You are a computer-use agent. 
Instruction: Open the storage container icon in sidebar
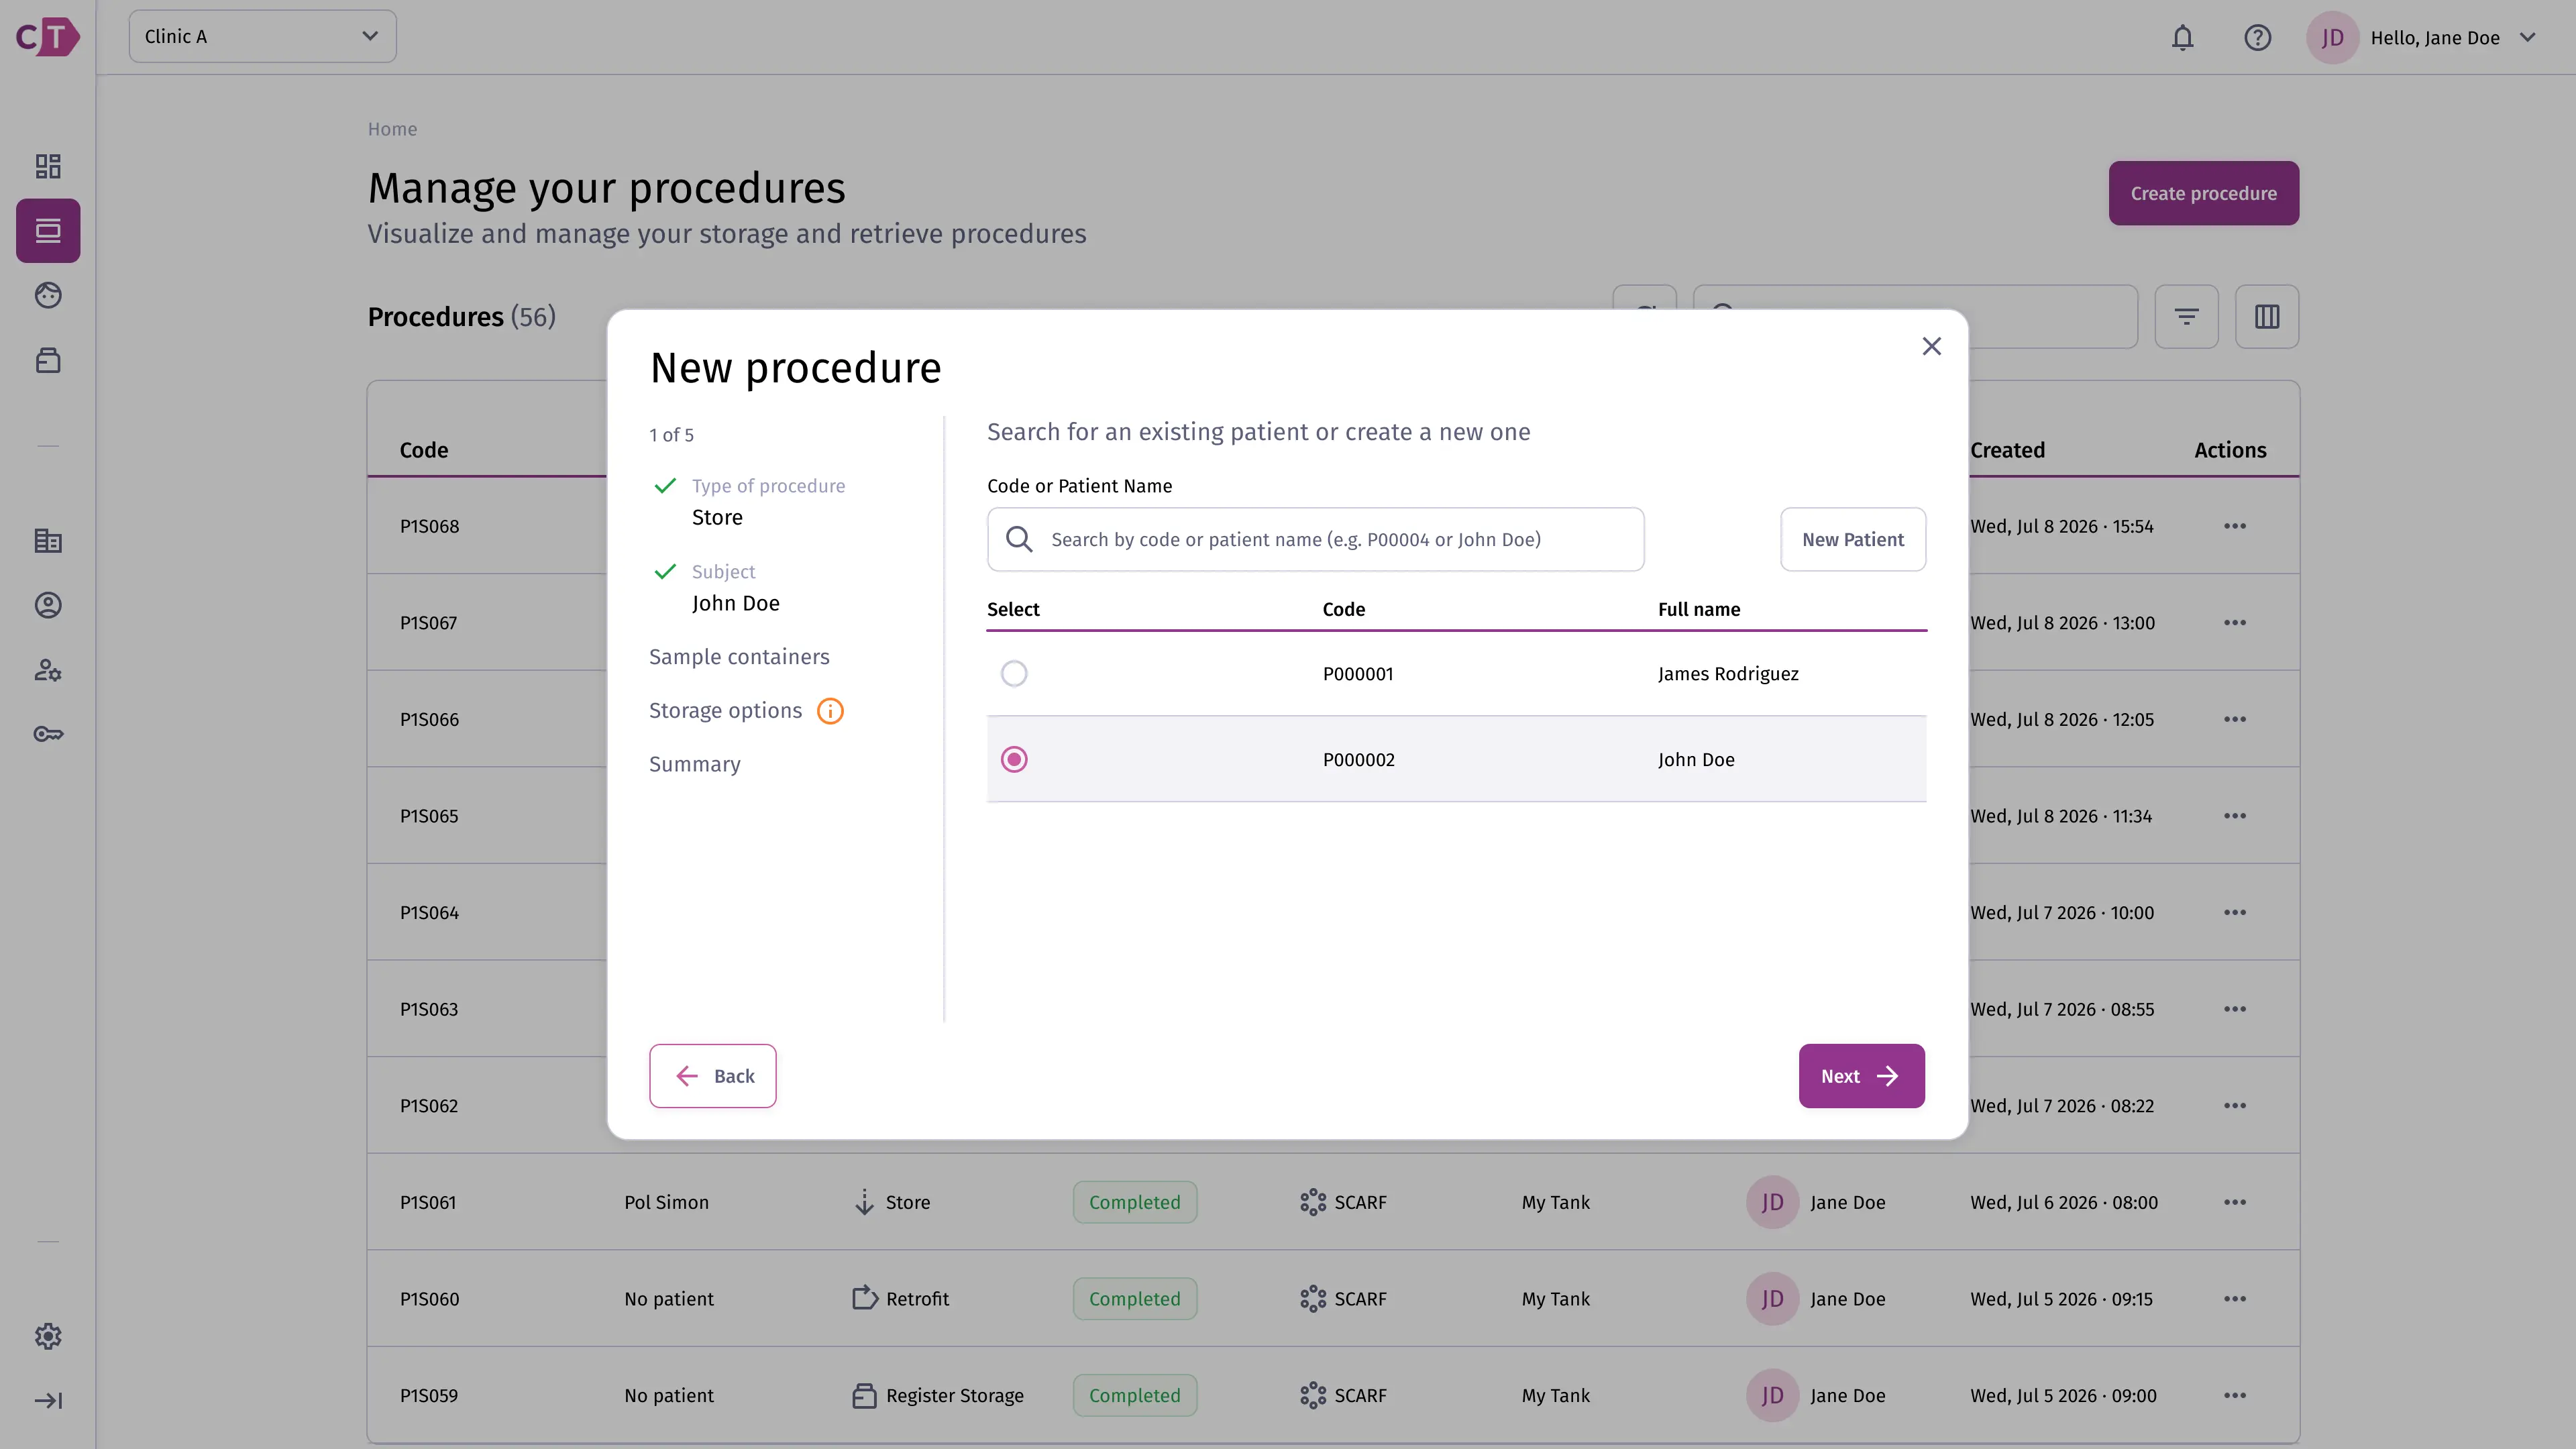48,360
